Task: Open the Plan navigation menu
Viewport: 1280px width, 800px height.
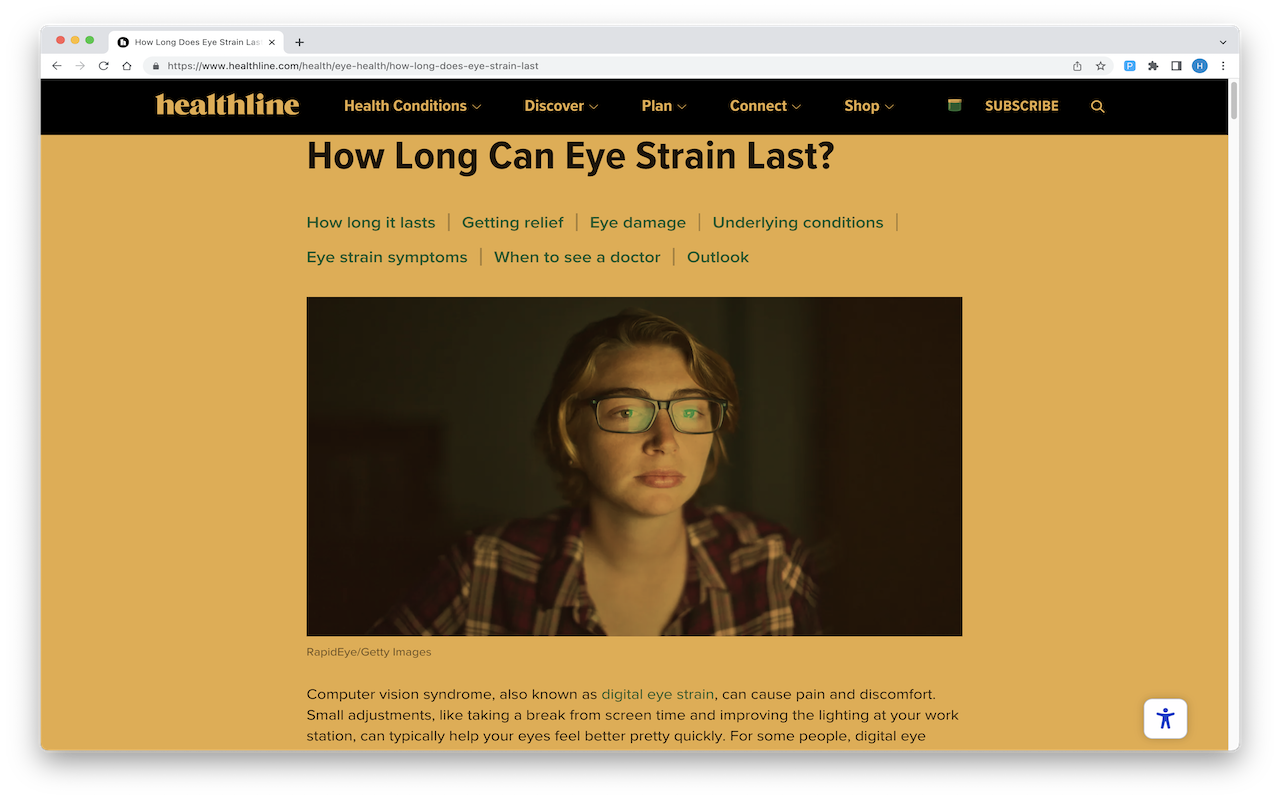Action: coord(664,106)
